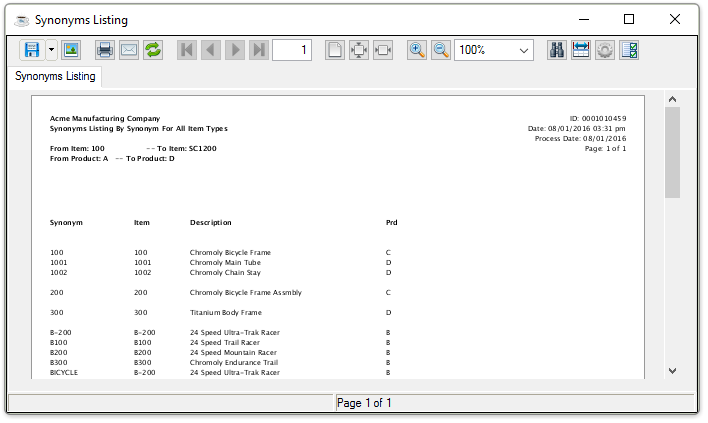708x423 pixels.
Task: Click the Save report icon
Action: tap(32, 50)
